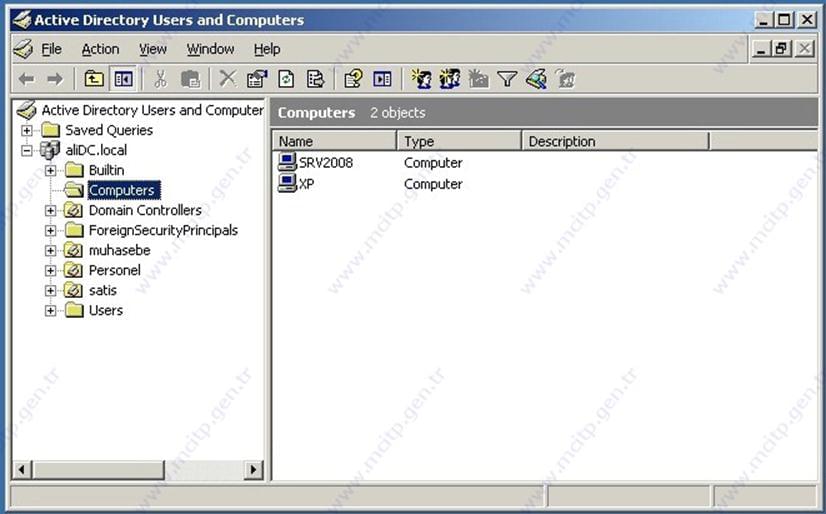
Task: Click the title bar application icon
Action: pyautogui.click(x=22, y=20)
